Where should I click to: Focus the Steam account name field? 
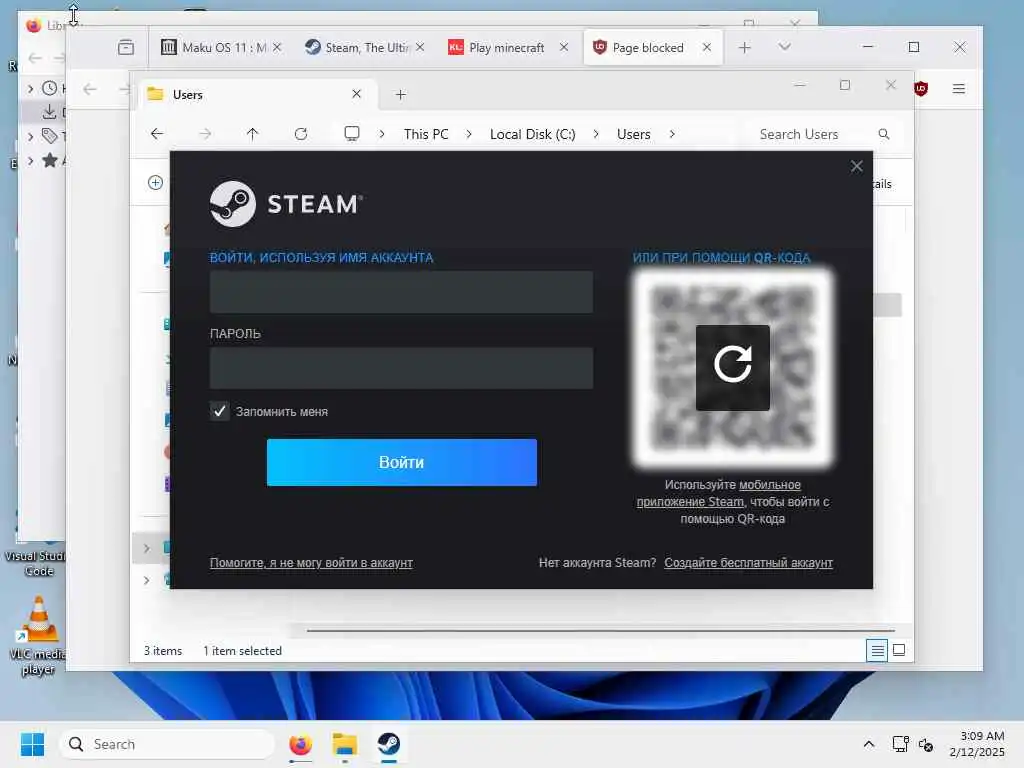[x=401, y=293]
